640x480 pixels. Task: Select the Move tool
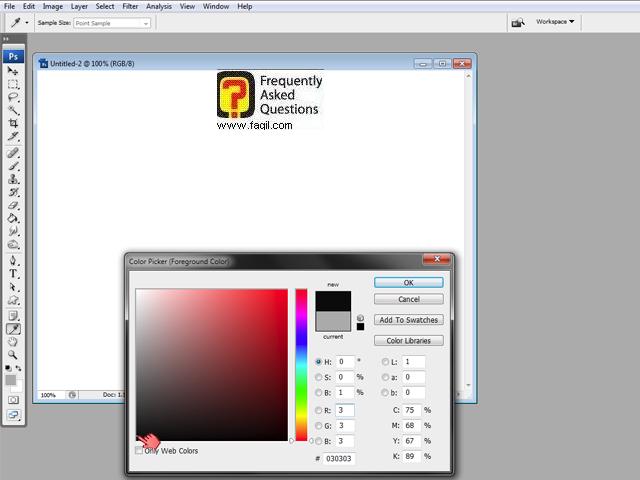[x=14, y=72]
